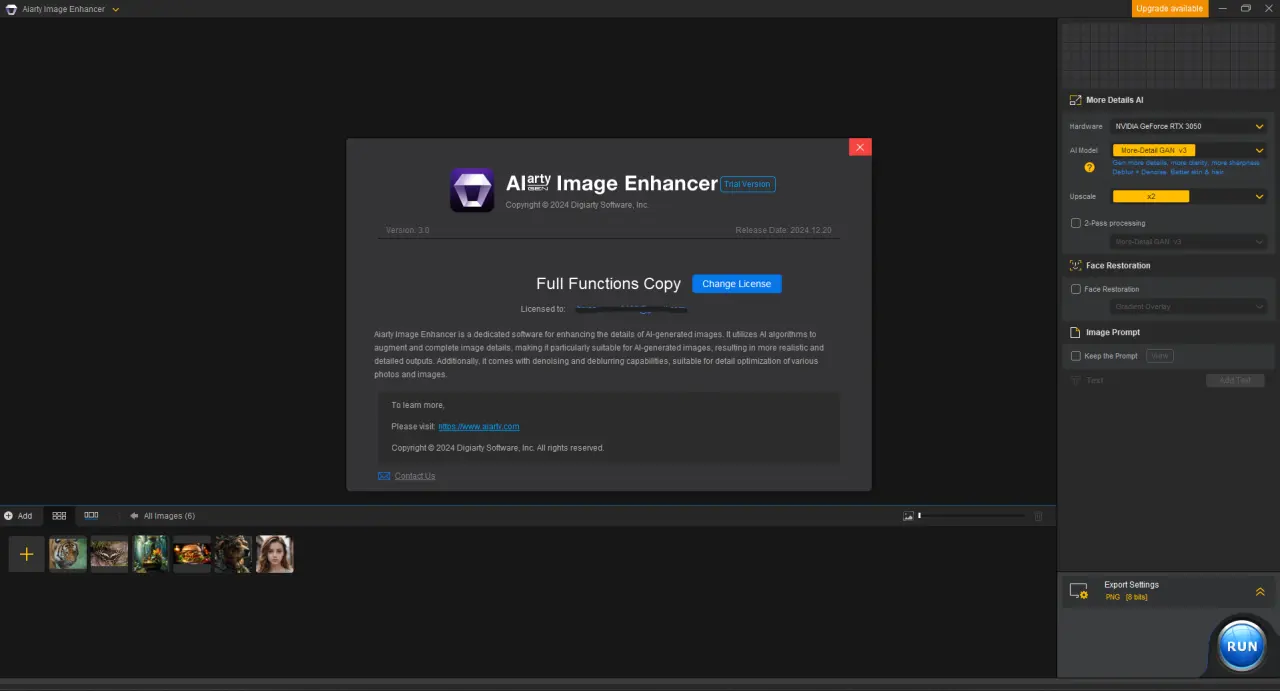This screenshot has height=691, width=1280.
Task: Switch to filmstrip thumbnail view
Action: click(x=91, y=516)
